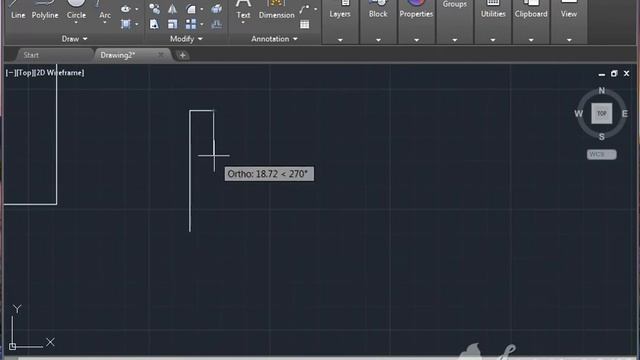Add a new drawing tab
Screen dimensions: 640x360
(x=182, y=55)
